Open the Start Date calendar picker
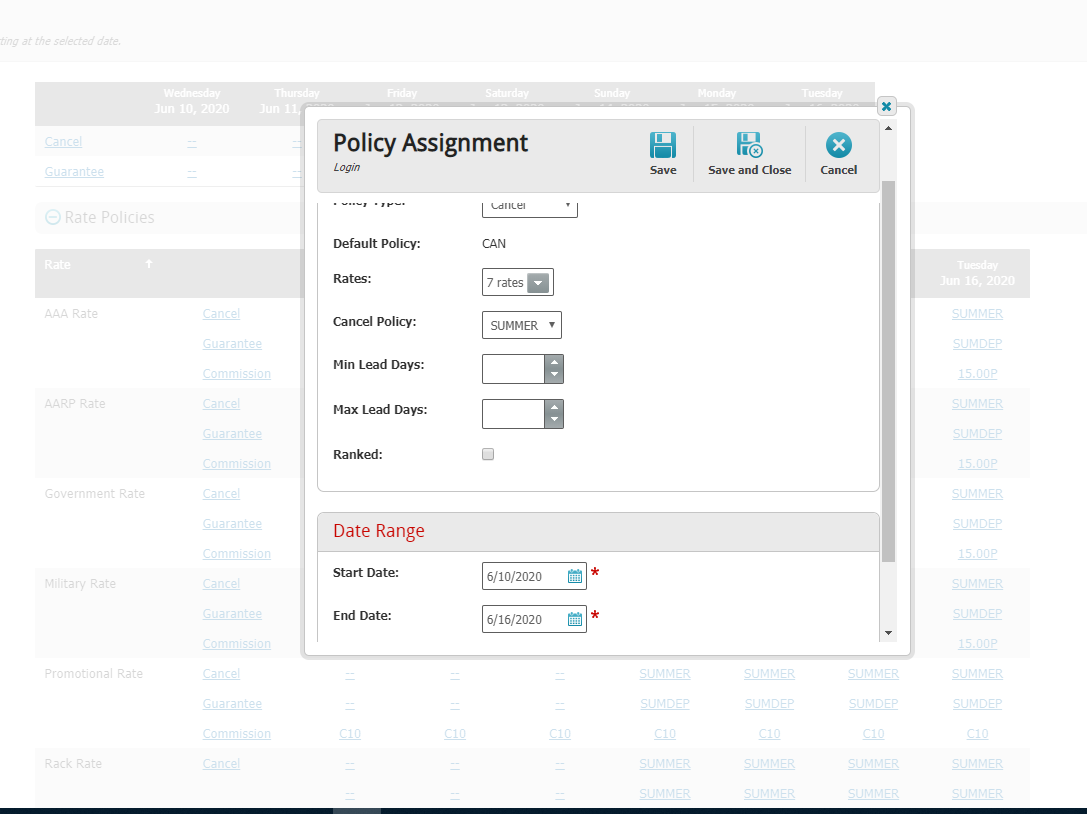1087x814 pixels. (x=575, y=576)
